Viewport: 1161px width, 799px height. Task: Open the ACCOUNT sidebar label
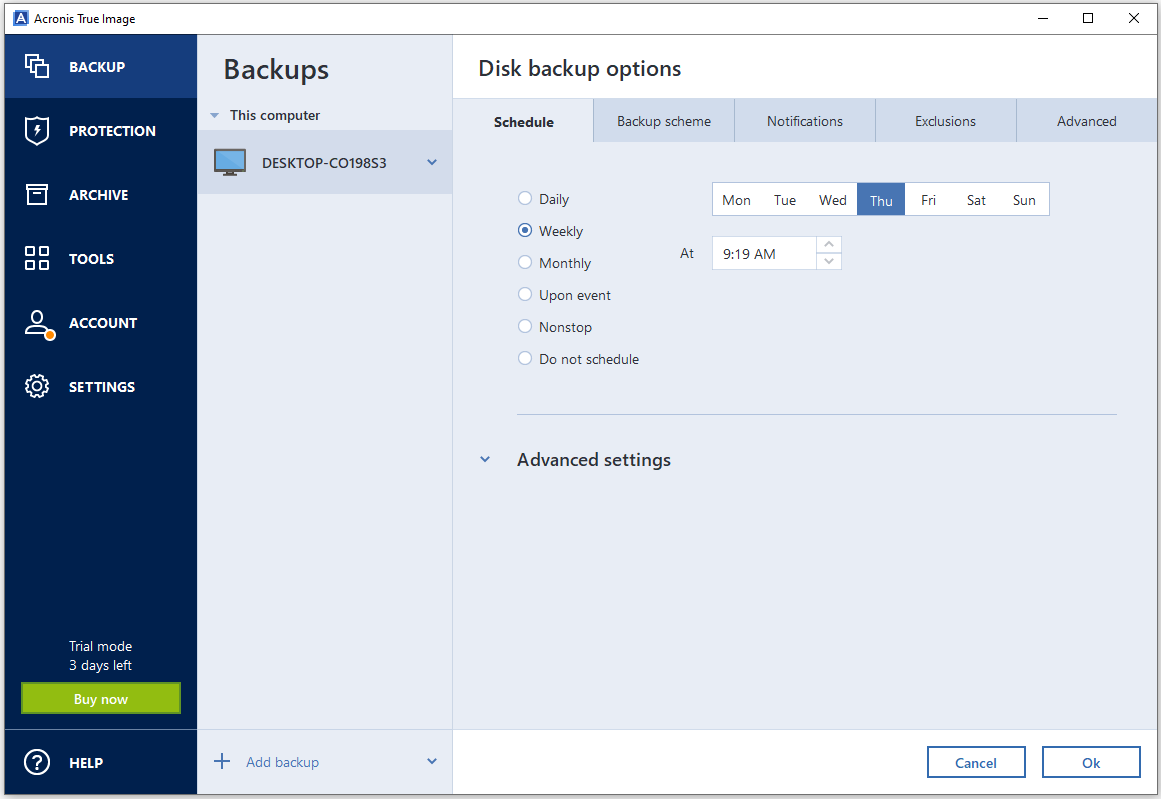tap(103, 323)
